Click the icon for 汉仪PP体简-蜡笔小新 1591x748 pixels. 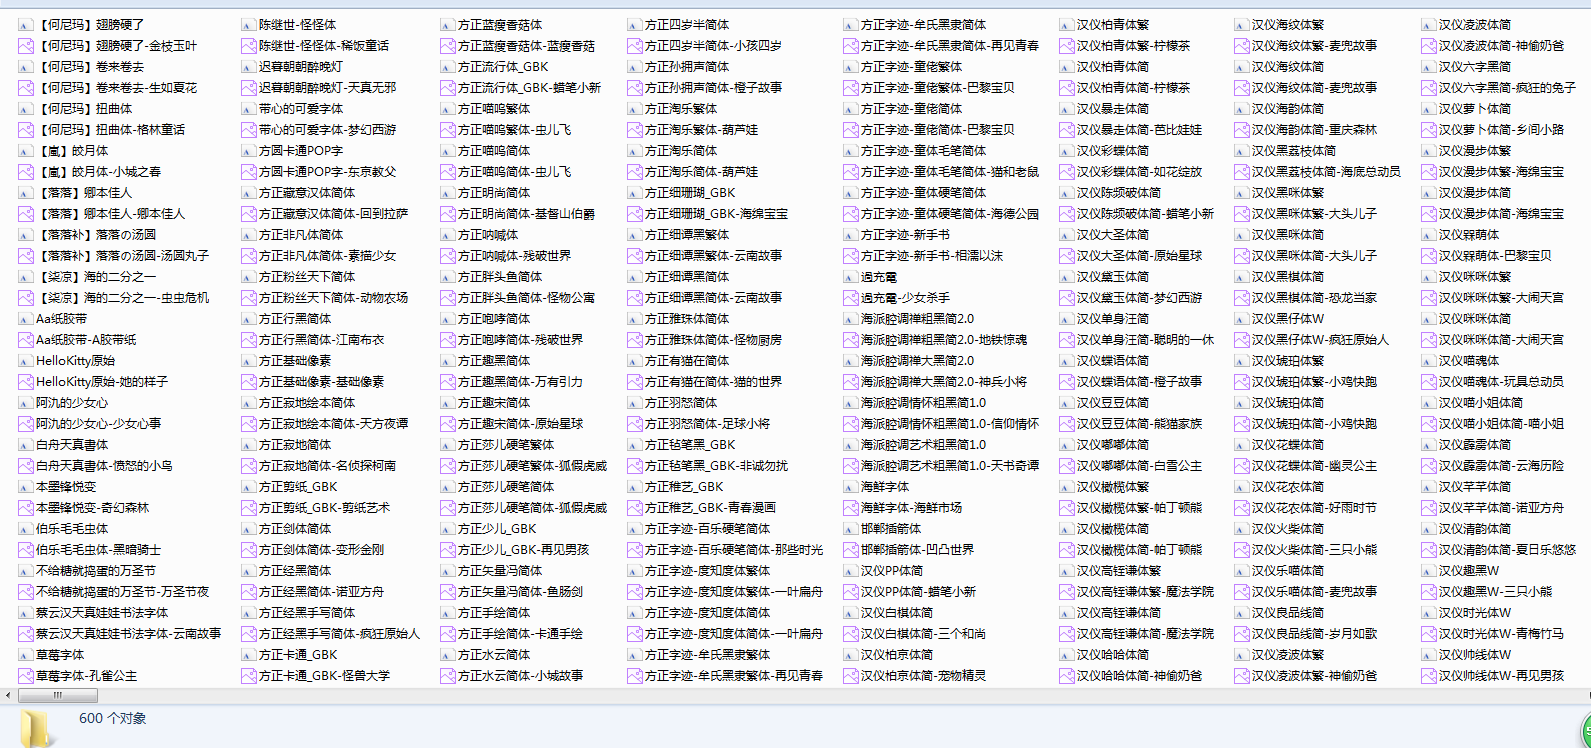[x=851, y=592]
